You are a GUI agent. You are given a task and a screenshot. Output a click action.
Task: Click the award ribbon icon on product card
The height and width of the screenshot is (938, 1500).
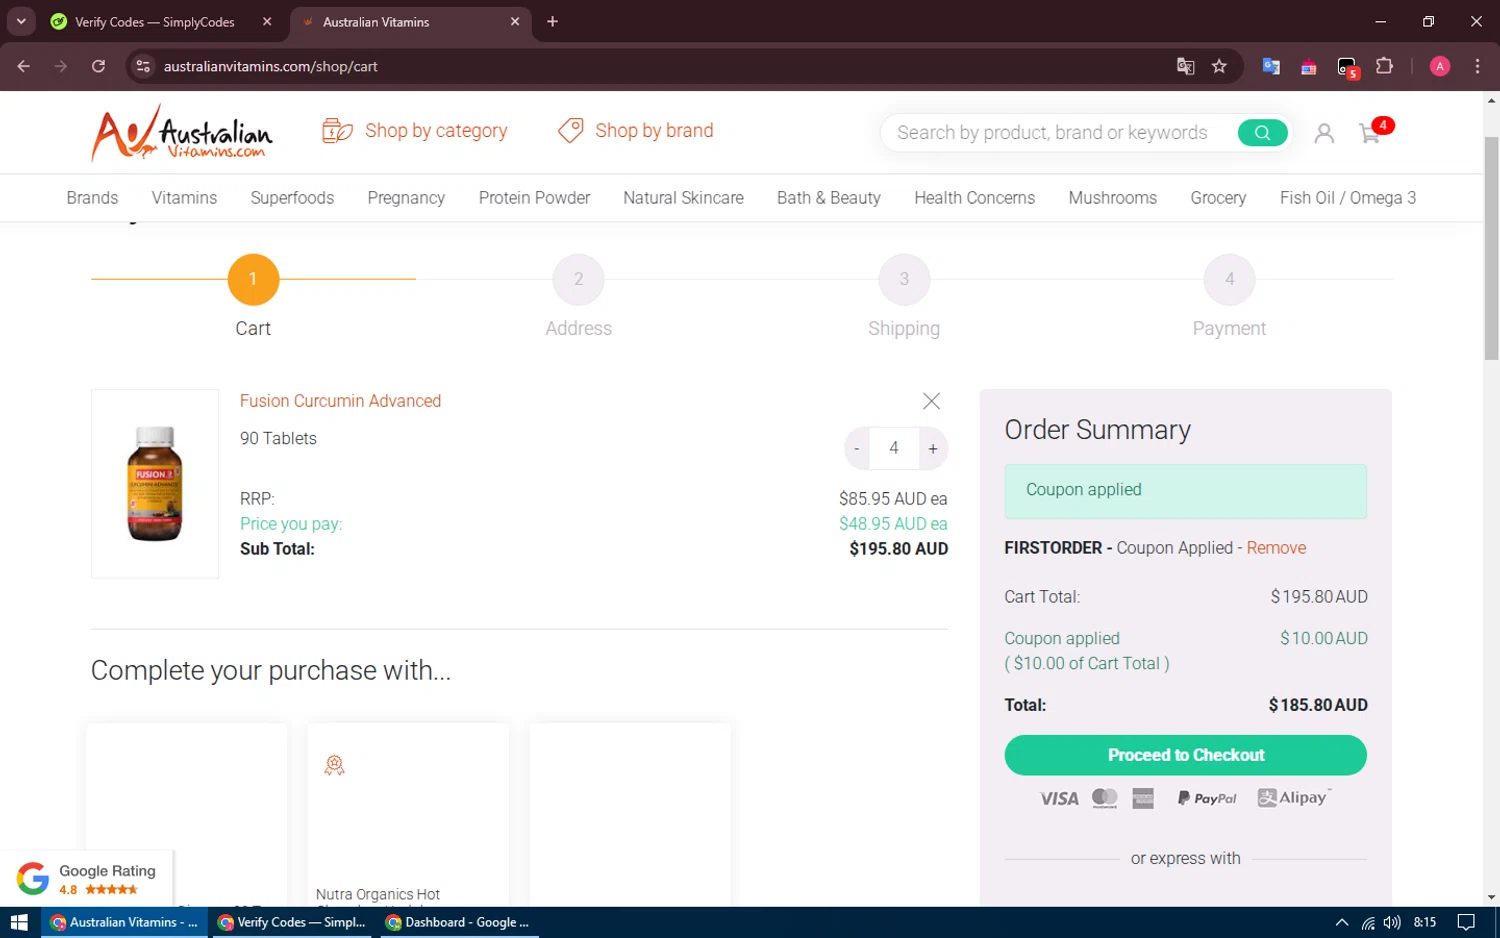click(334, 765)
